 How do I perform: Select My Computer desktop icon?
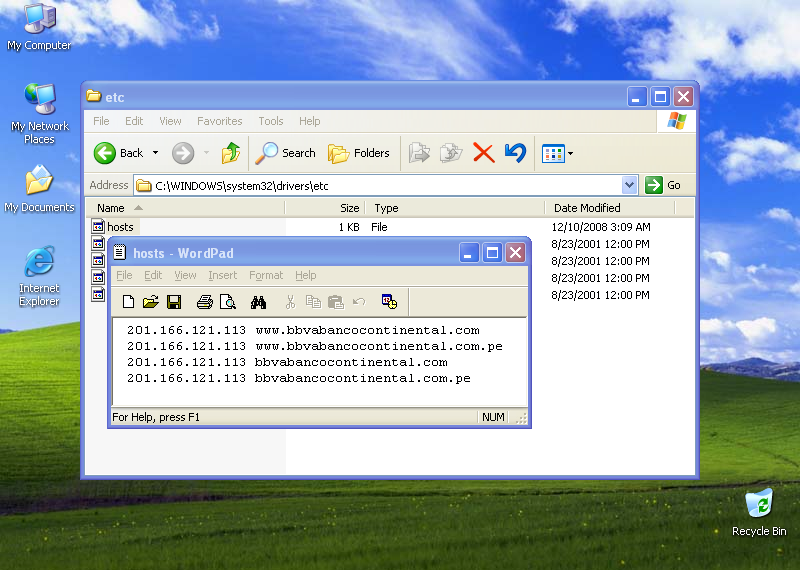[x=39, y=27]
